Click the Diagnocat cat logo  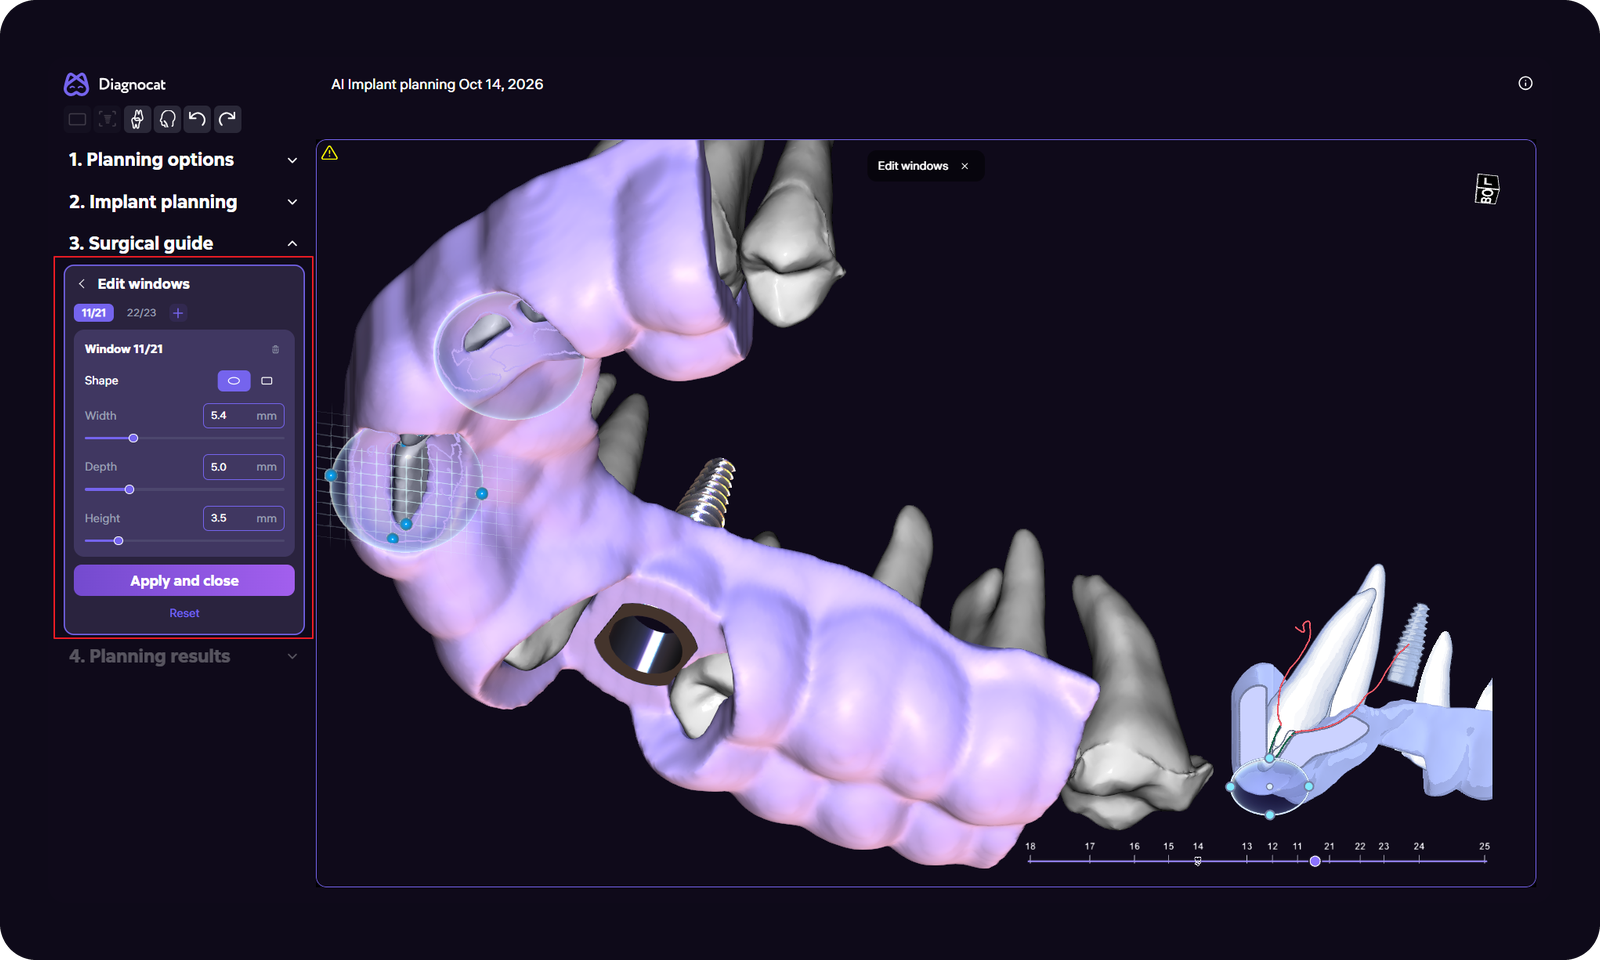point(76,84)
